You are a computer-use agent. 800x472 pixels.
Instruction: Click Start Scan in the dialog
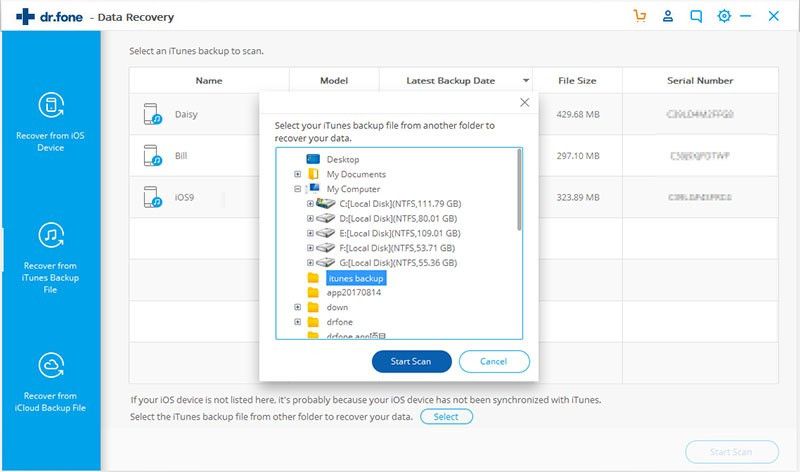pos(411,361)
